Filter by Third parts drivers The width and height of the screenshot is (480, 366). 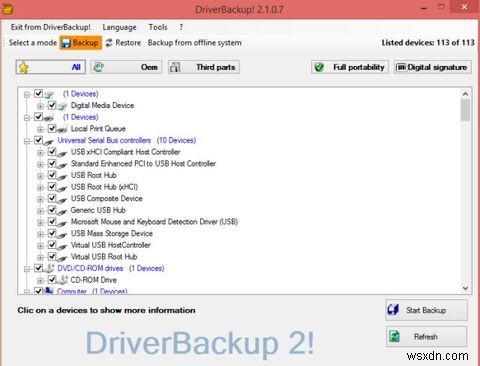coord(204,67)
